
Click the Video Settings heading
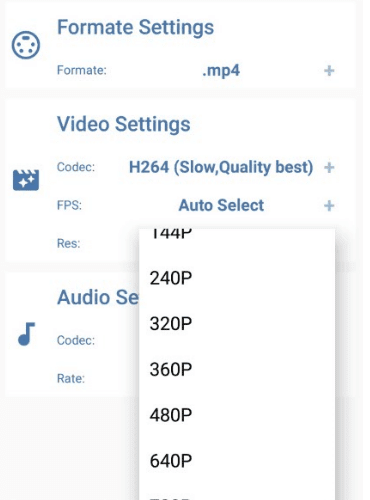pos(124,124)
